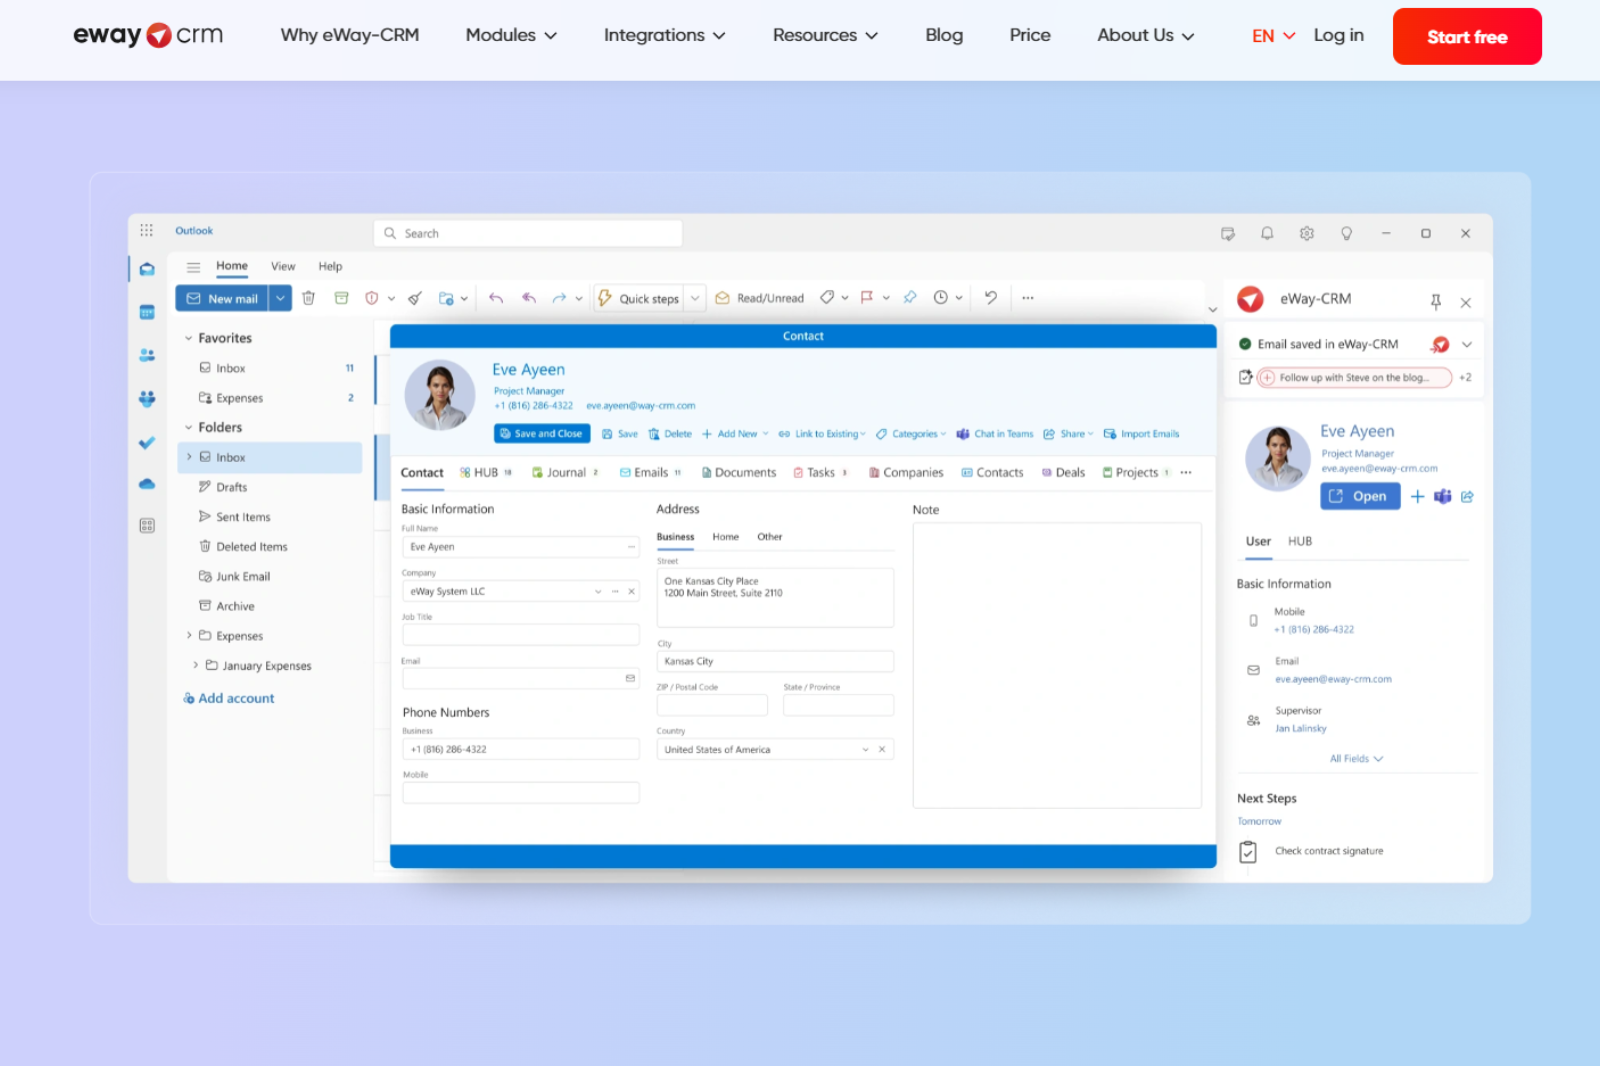Open the People icon in Outlook sidebar
This screenshot has width=1600, height=1066.
(x=147, y=355)
